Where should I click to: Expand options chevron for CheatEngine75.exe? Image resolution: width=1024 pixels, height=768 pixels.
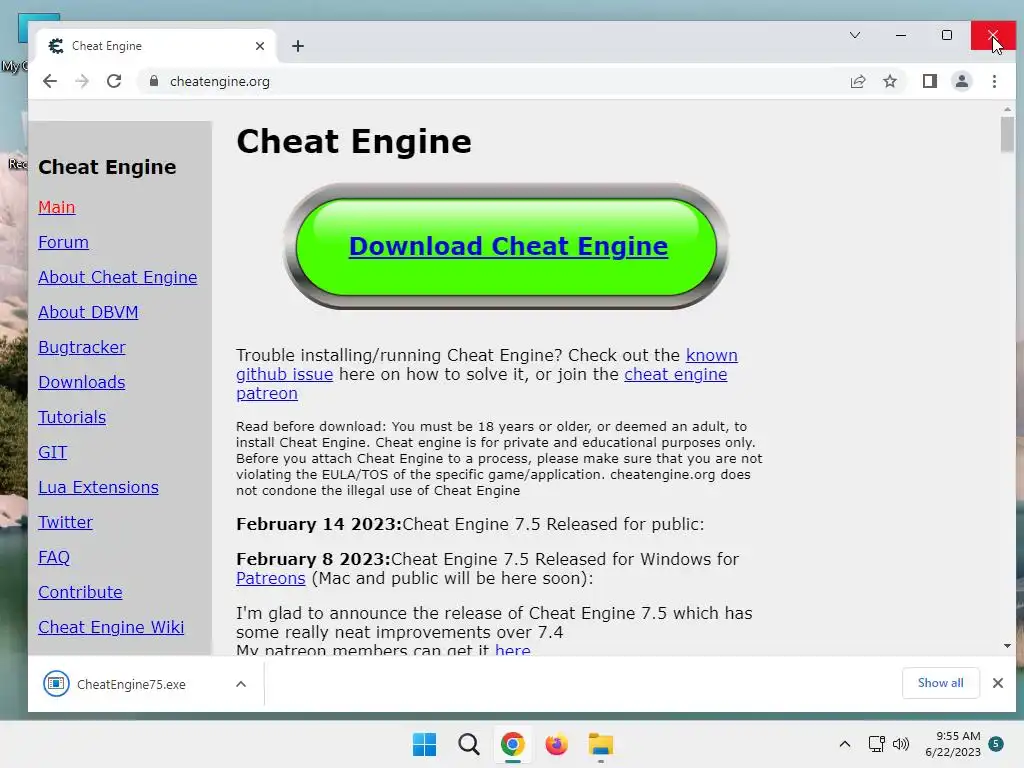(240, 684)
